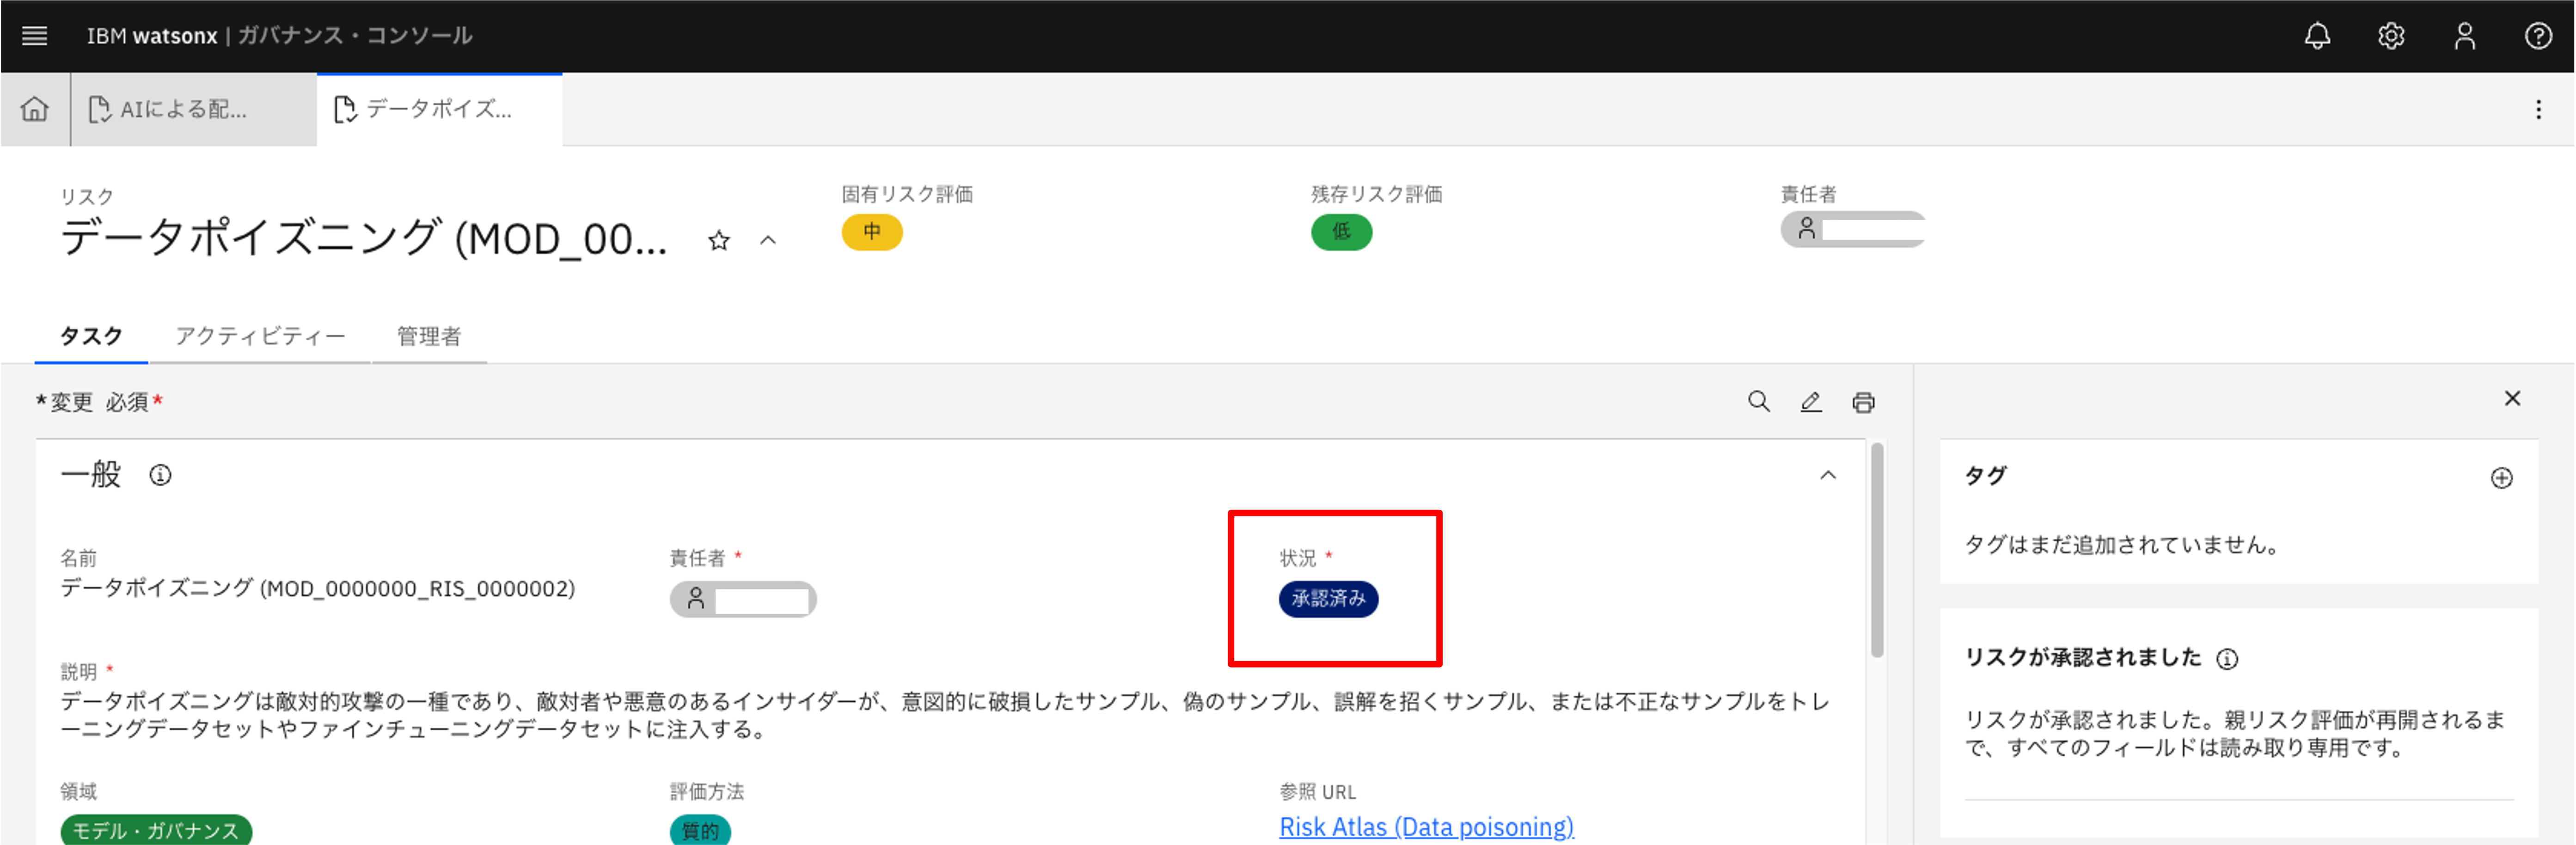Image resolution: width=2576 pixels, height=845 pixels.
Task: Open the help question mark icon
Action: [x=2538, y=36]
